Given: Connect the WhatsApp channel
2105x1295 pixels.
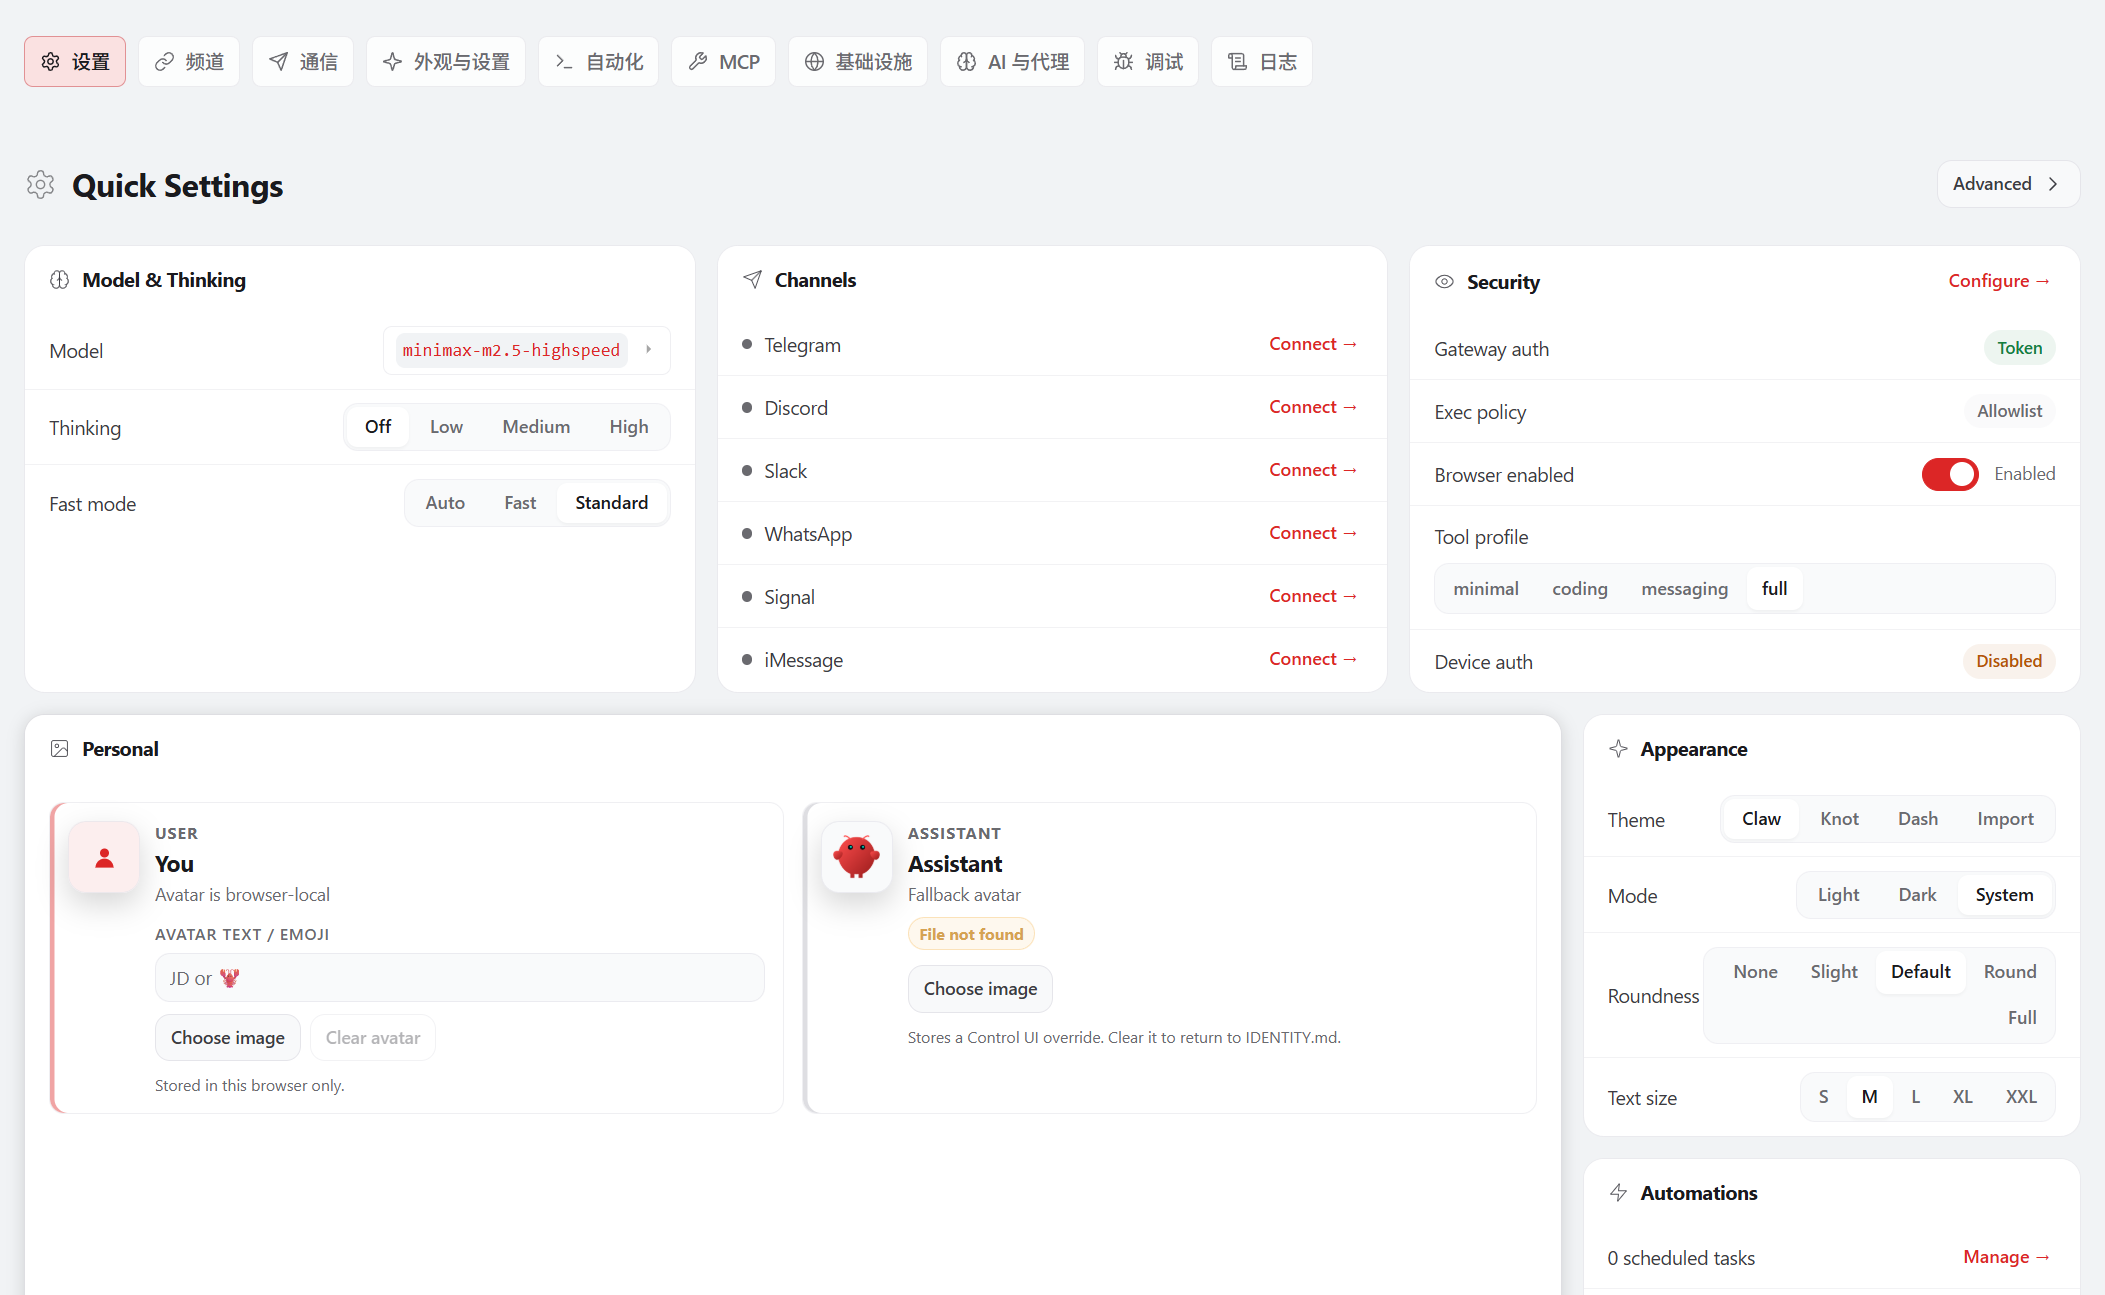Looking at the screenshot, I should [1313, 533].
